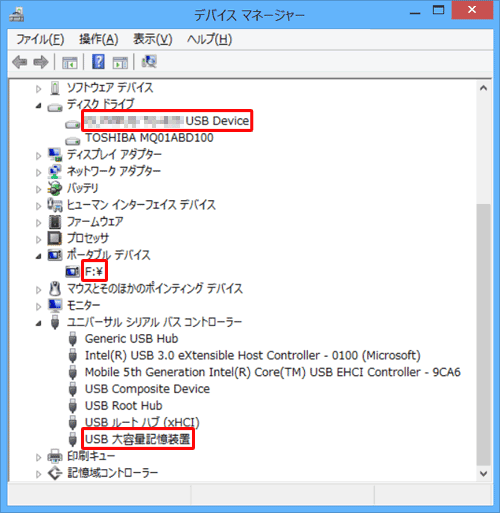Select the USB 大容量記憶装置 device
Viewport: 500px width, 513px height.
pyautogui.click(x=137, y=439)
